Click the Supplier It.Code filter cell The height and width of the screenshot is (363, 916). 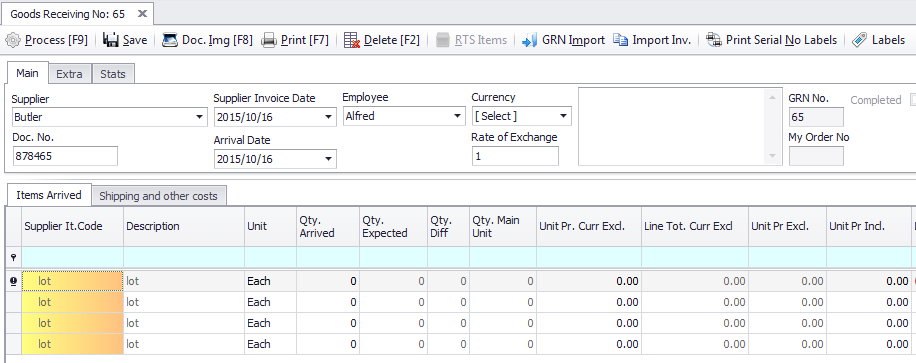point(72,257)
